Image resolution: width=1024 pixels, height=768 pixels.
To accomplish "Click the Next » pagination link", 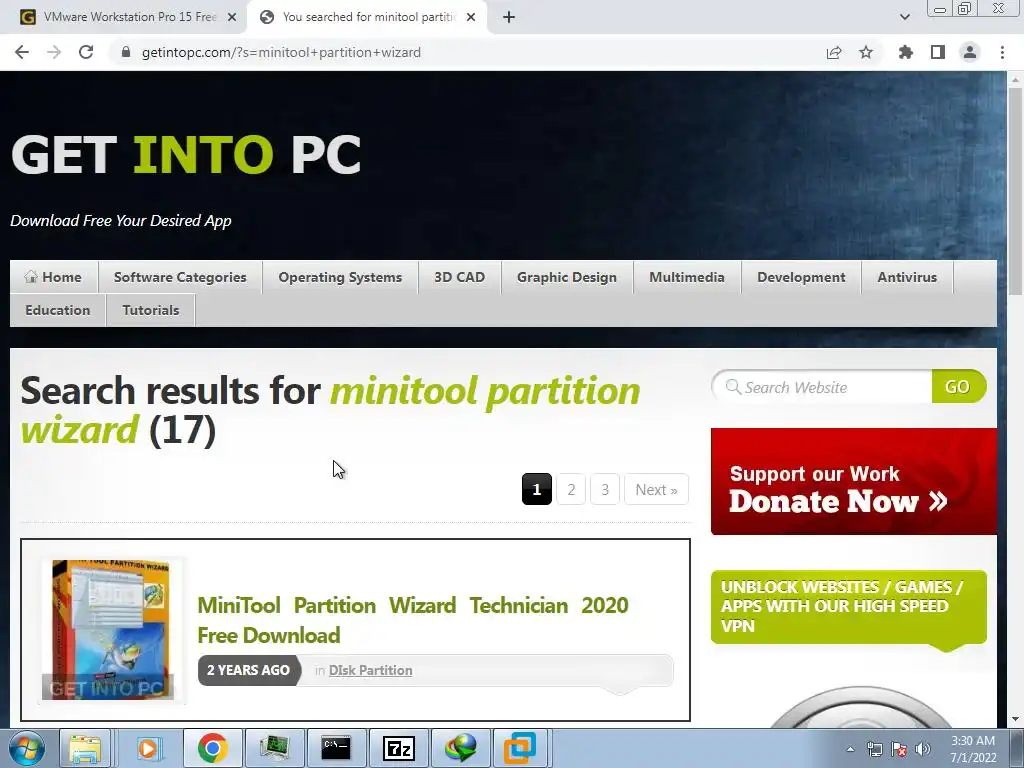I will click(x=656, y=489).
